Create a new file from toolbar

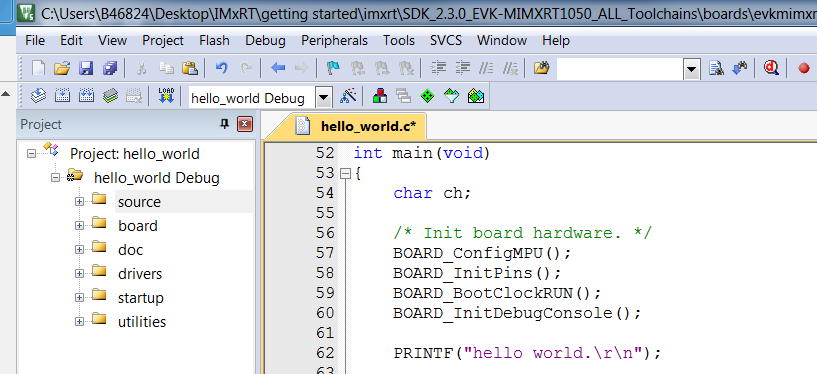coord(39,68)
